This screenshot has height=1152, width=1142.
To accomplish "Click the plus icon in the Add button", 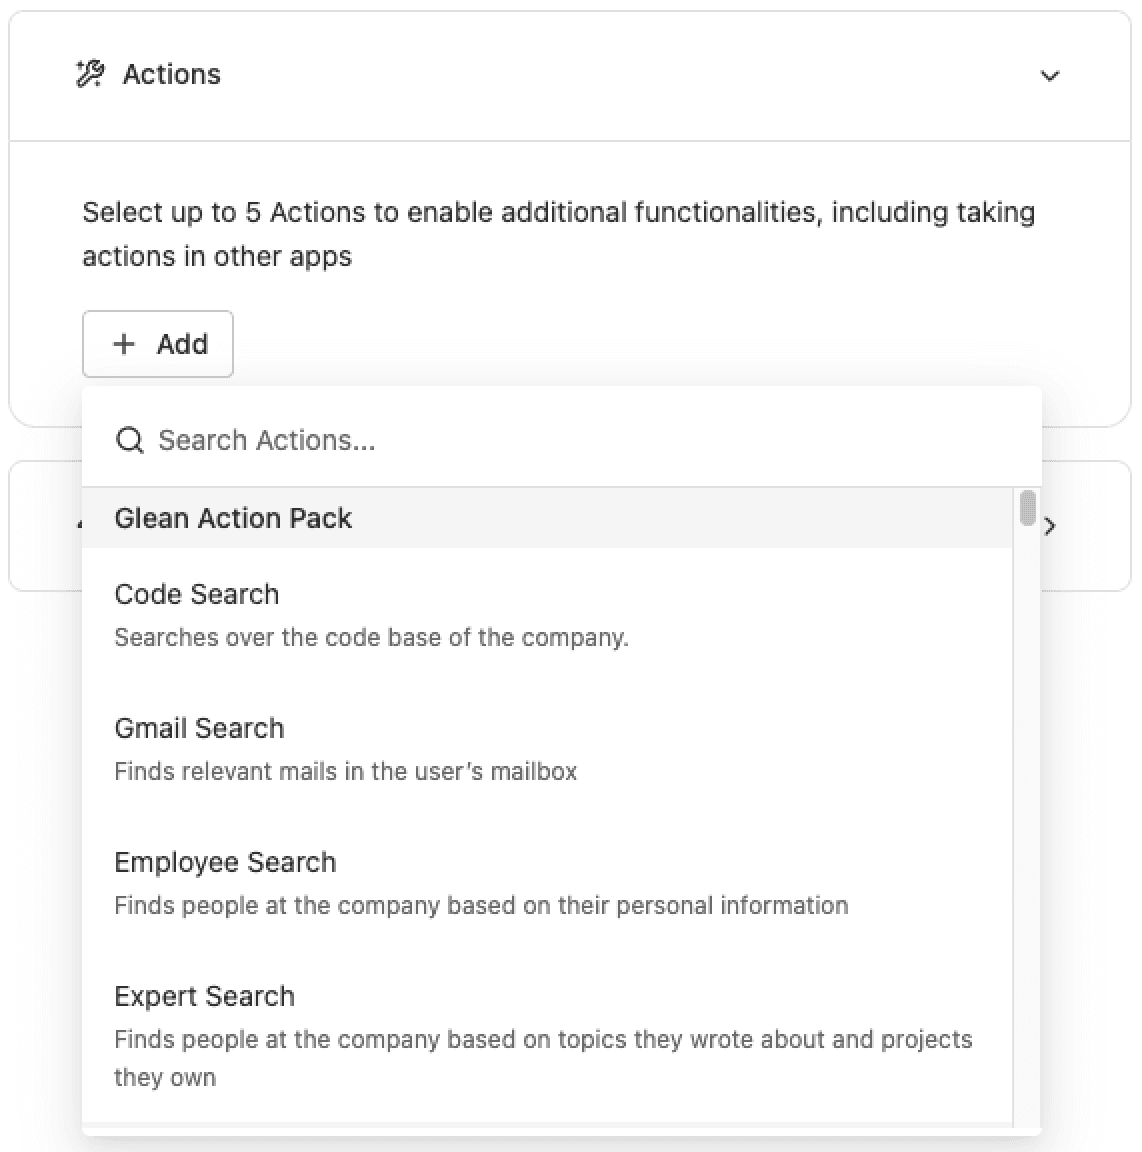I will [124, 344].
